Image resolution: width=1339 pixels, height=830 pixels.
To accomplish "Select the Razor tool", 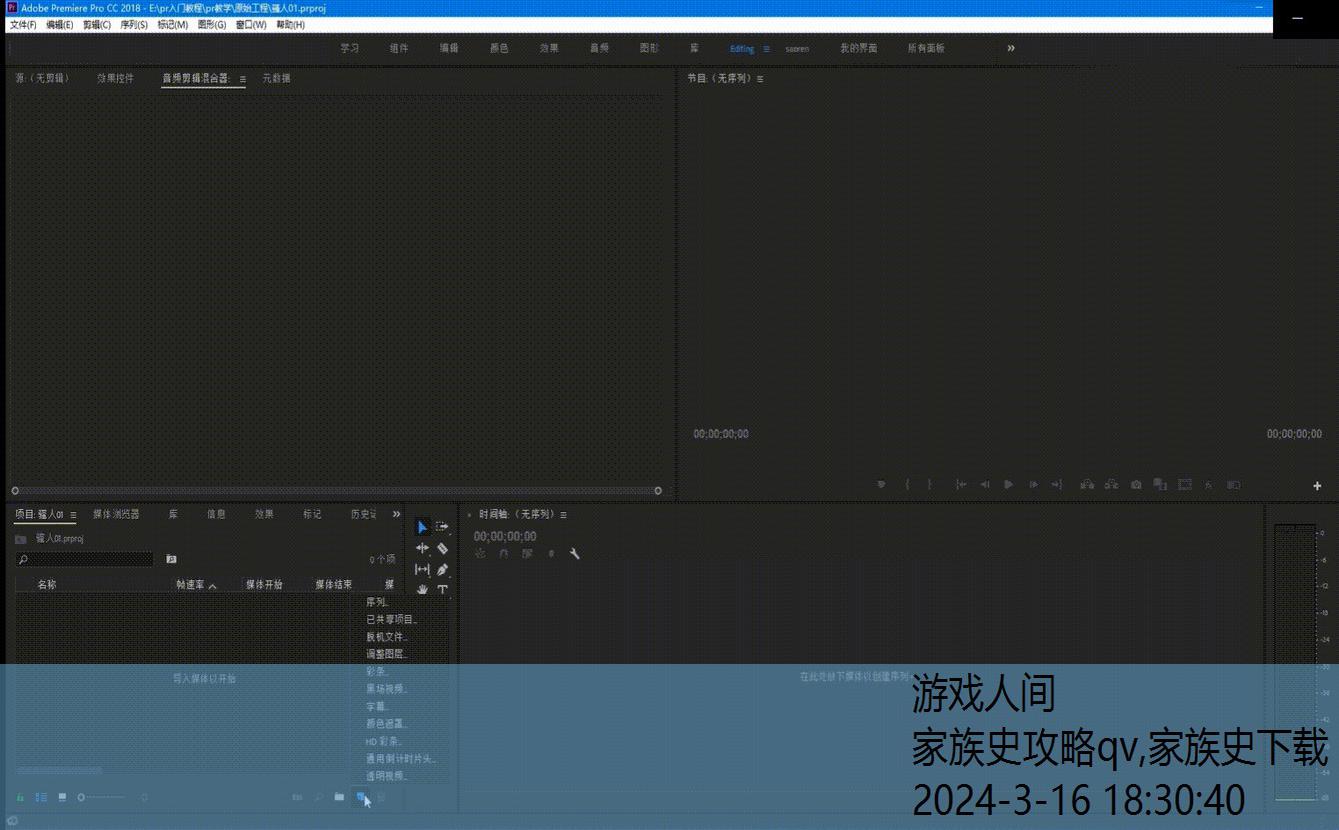I will coord(442,548).
